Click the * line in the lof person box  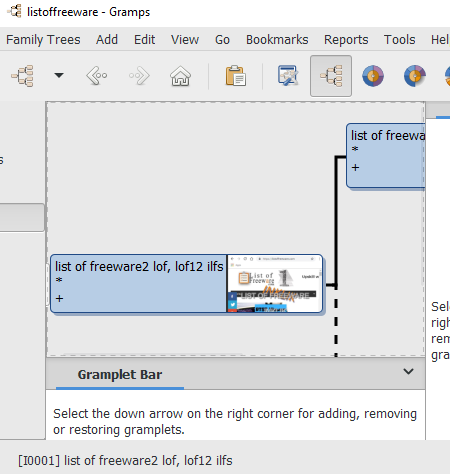[59, 280]
